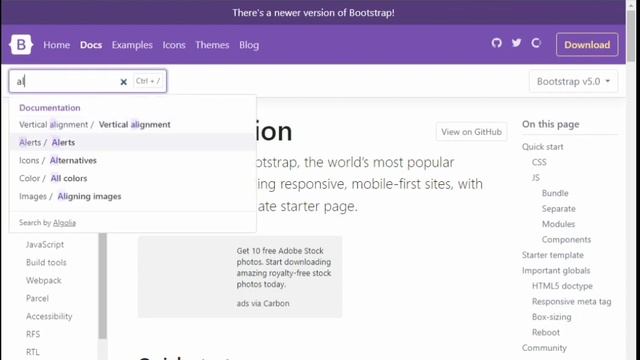Open RTL in the sidebar
The height and width of the screenshot is (360, 640).
(x=33, y=352)
